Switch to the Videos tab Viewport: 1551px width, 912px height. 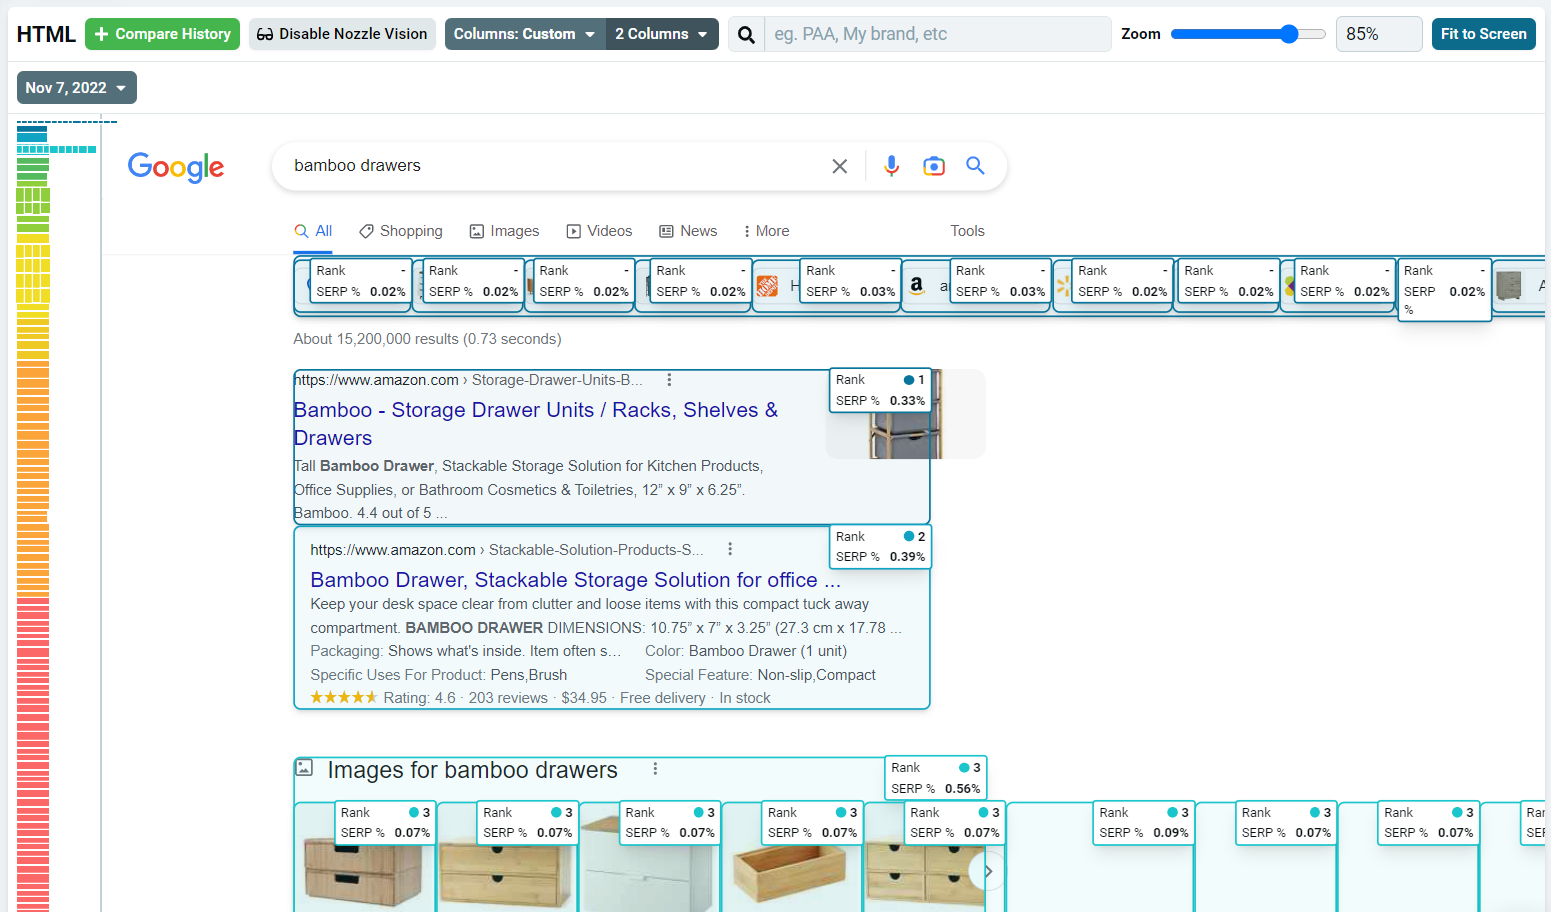click(600, 231)
